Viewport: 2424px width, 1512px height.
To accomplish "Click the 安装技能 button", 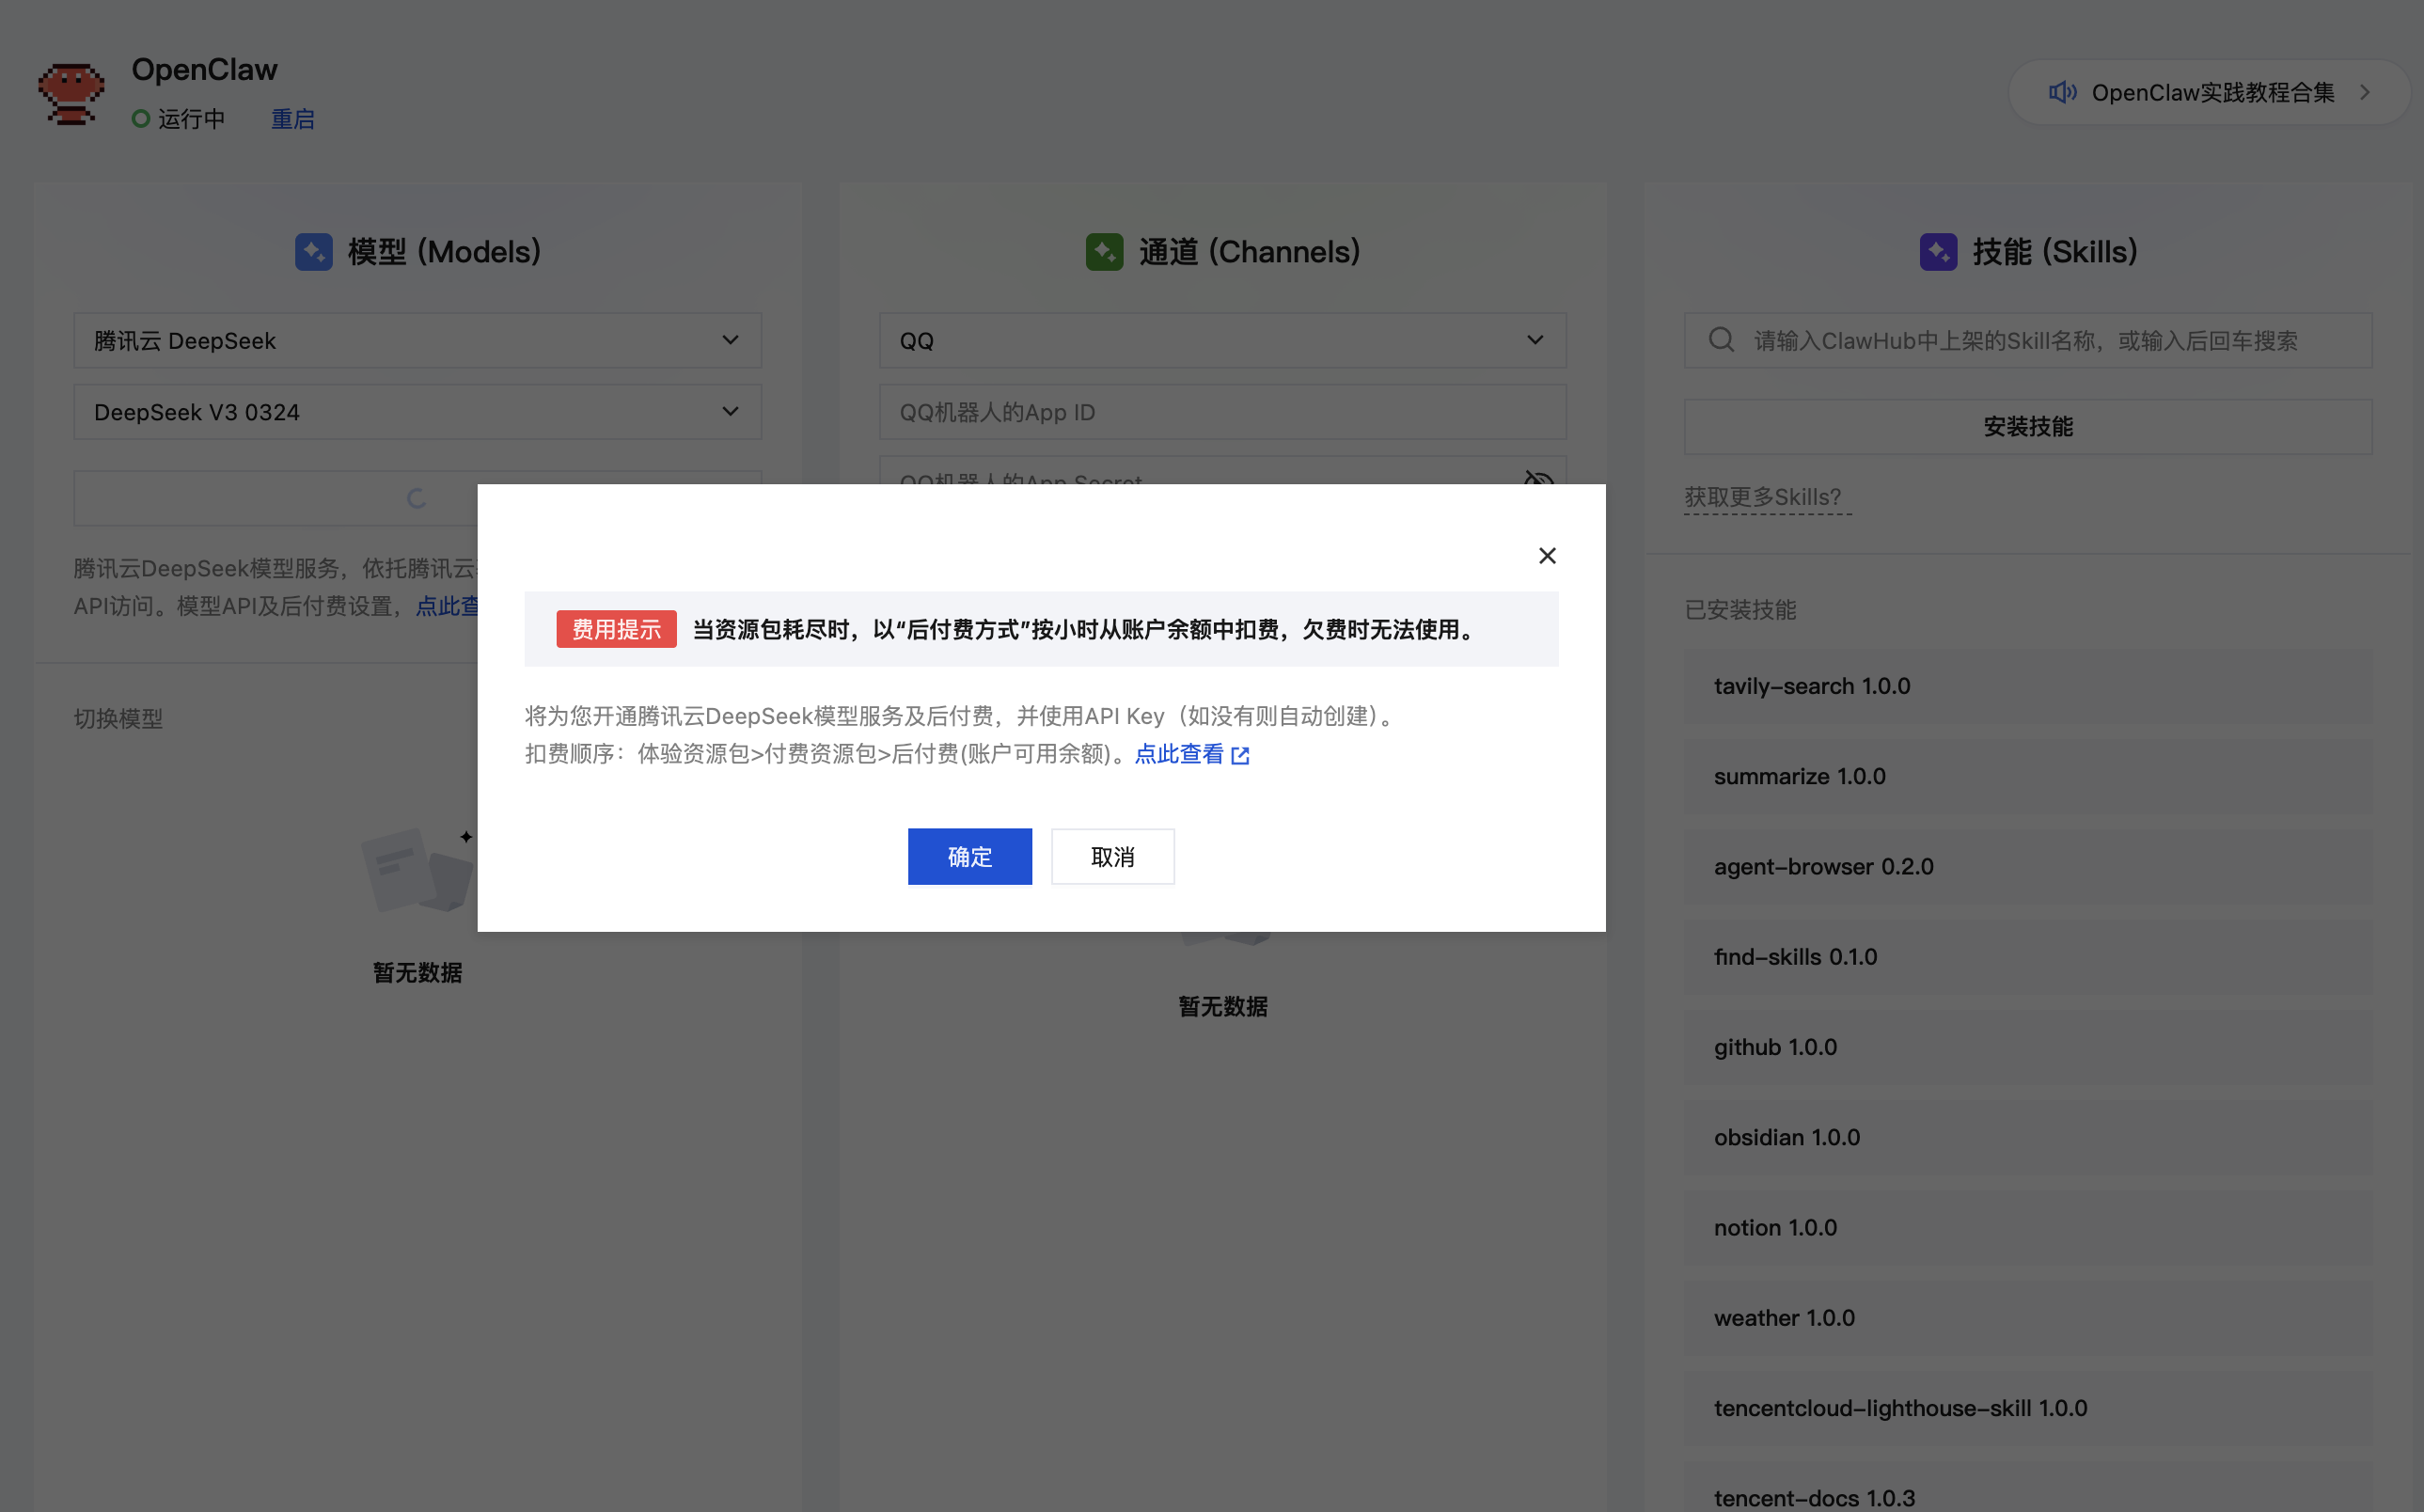I will [2026, 426].
